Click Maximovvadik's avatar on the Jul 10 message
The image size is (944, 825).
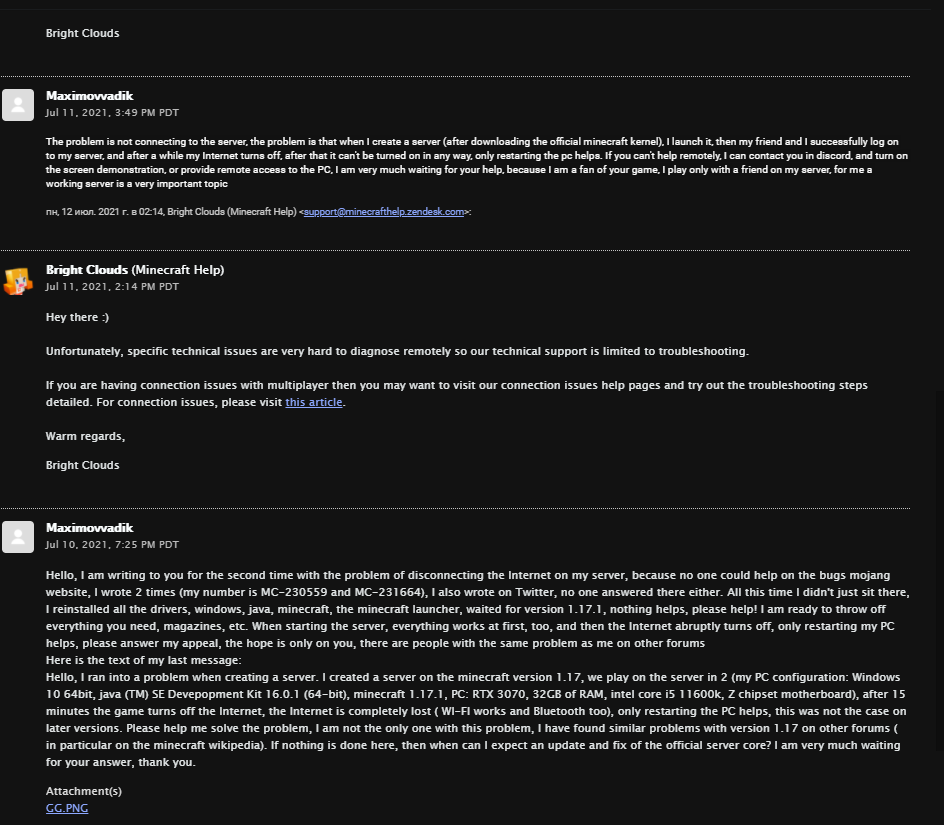18,536
